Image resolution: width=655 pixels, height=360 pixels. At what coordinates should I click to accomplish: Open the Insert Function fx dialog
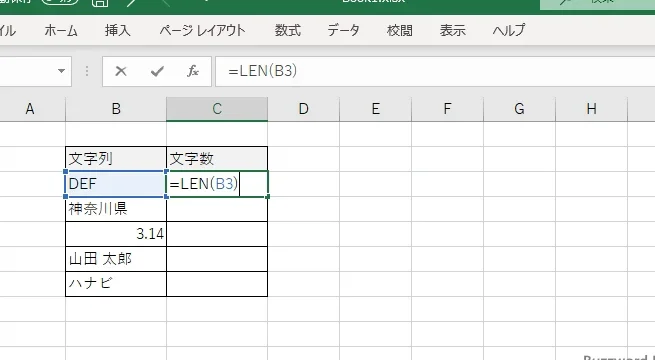pos(193,71)
